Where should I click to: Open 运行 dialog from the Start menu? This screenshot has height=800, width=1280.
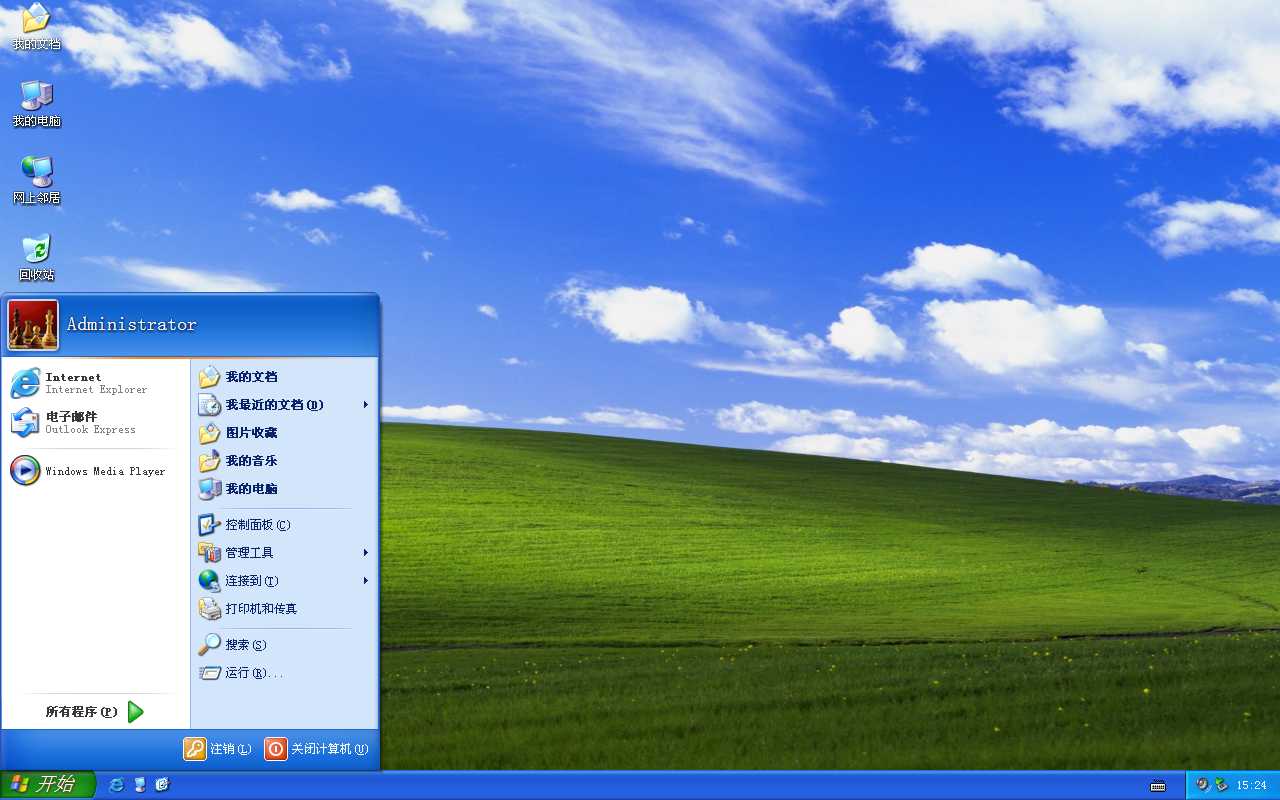pos(284,673)
